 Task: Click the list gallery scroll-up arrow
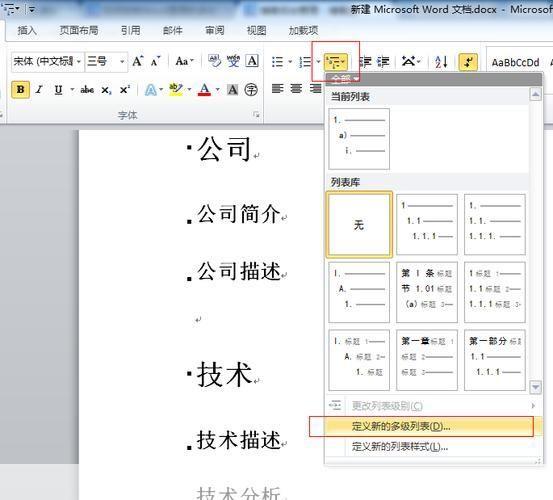[535, 94]
